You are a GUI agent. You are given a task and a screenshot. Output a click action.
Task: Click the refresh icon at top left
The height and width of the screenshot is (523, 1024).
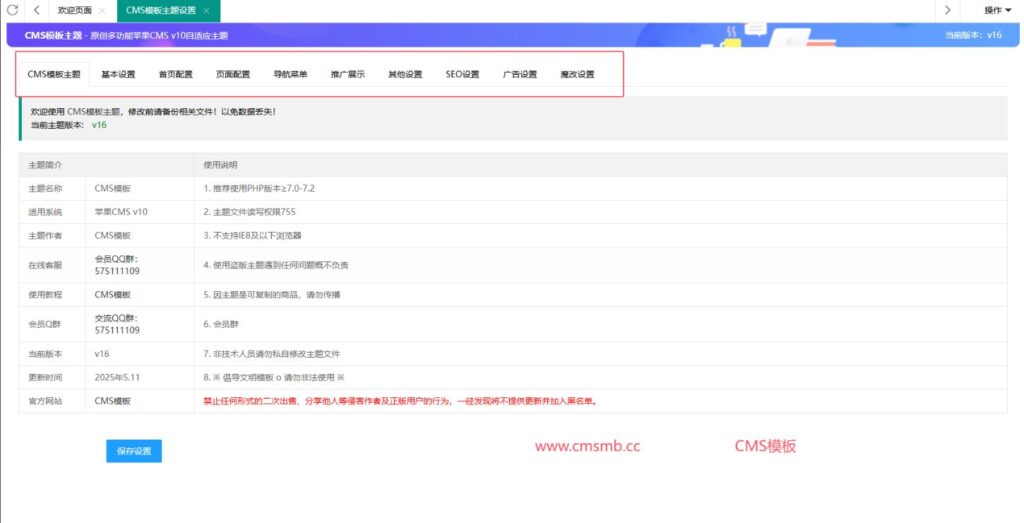(12, 10)
